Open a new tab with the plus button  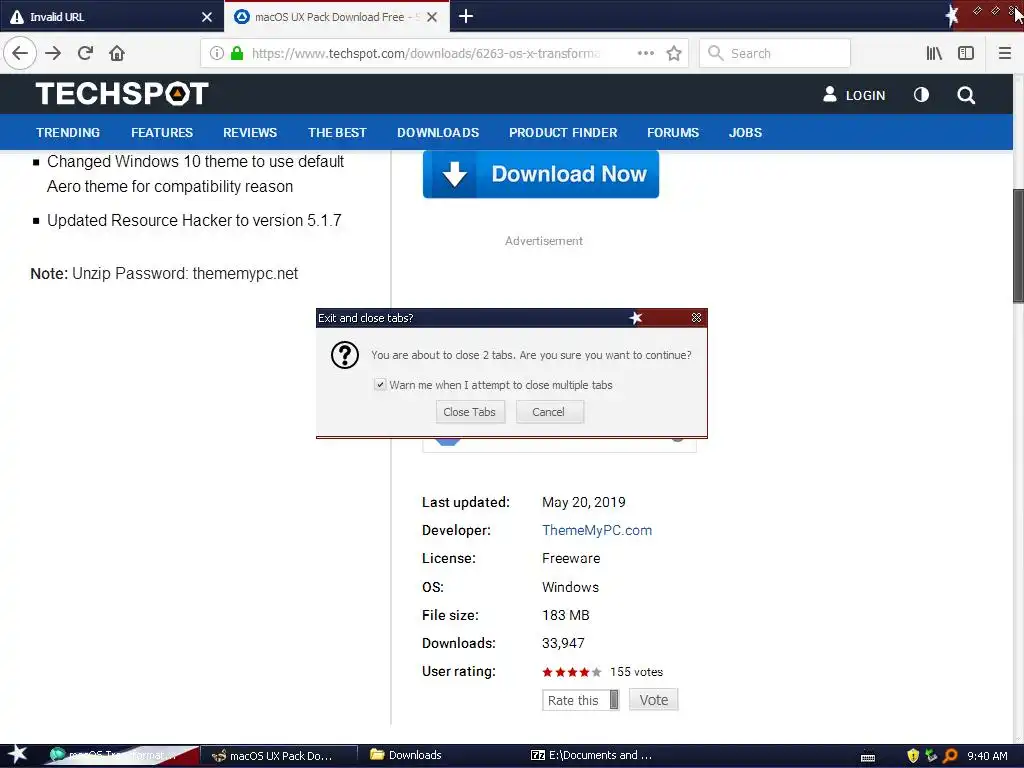466,16
